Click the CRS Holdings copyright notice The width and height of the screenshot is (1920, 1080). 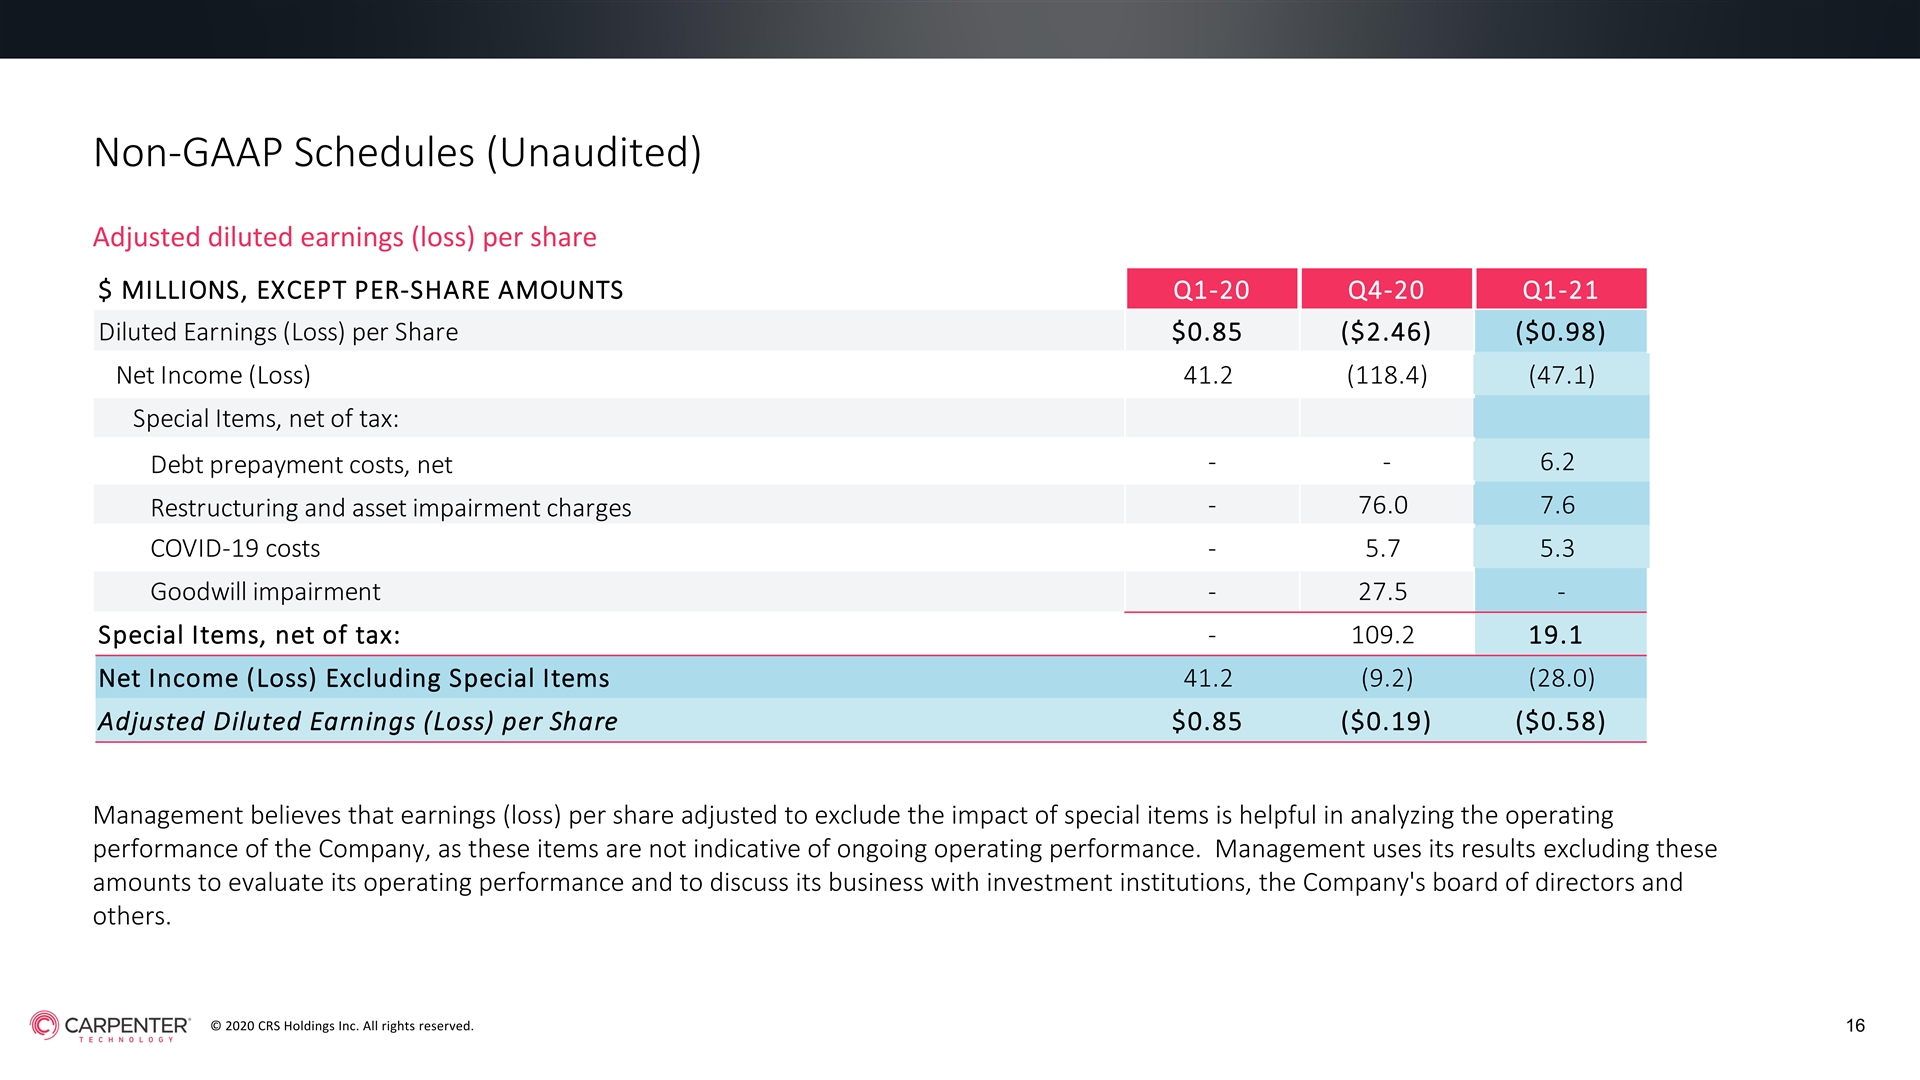tap(342, 1026)
